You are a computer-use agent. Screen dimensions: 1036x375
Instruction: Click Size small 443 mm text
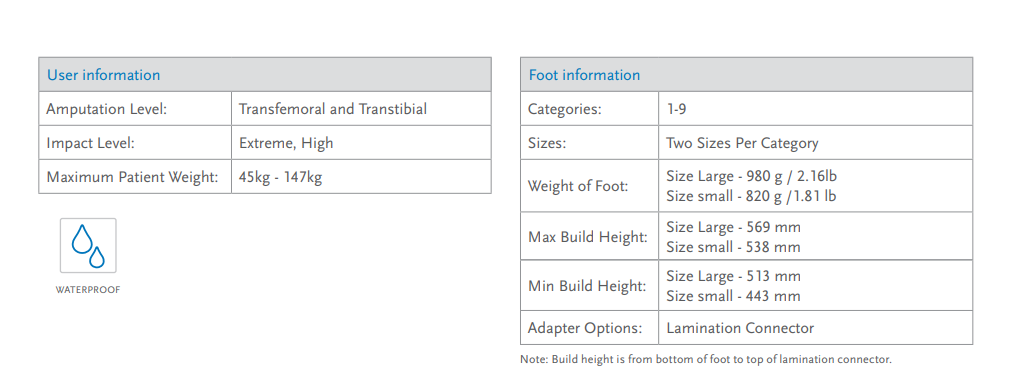coord(733,296)
